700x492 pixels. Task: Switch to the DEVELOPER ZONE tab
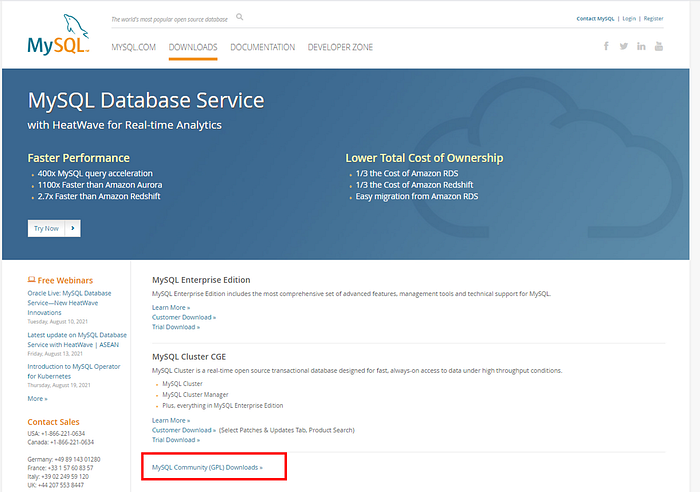point(340,47)
